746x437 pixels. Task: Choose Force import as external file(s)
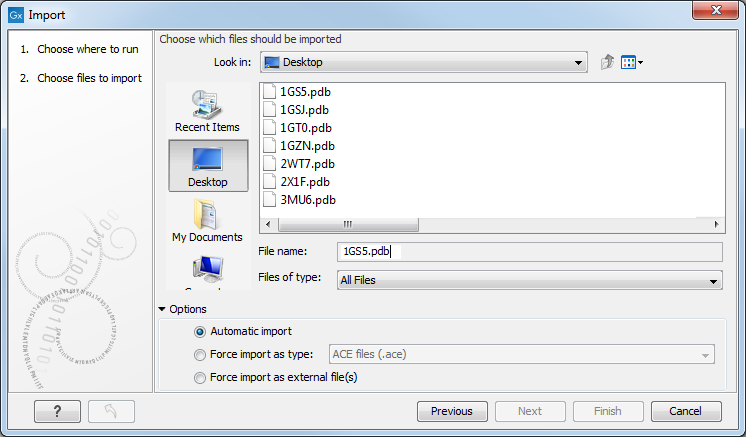(201, 377)
